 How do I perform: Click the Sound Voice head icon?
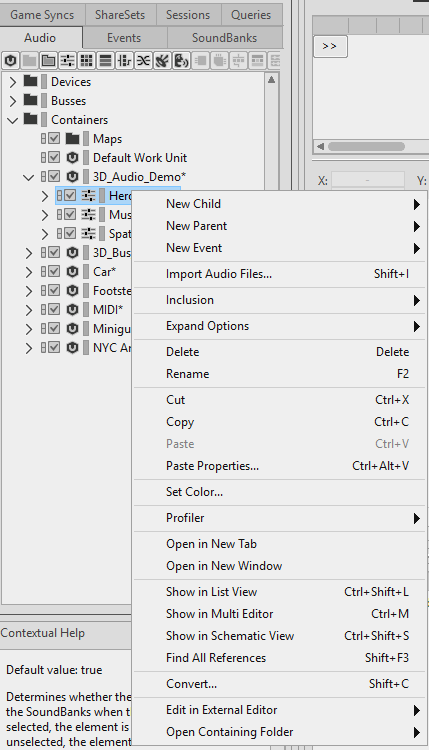click(181, 61)
